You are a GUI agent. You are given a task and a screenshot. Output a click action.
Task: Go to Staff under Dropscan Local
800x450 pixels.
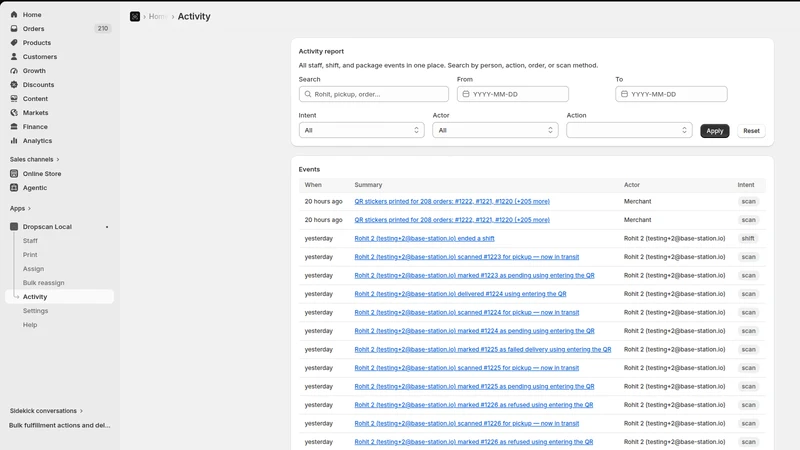(x=30, y=241)
